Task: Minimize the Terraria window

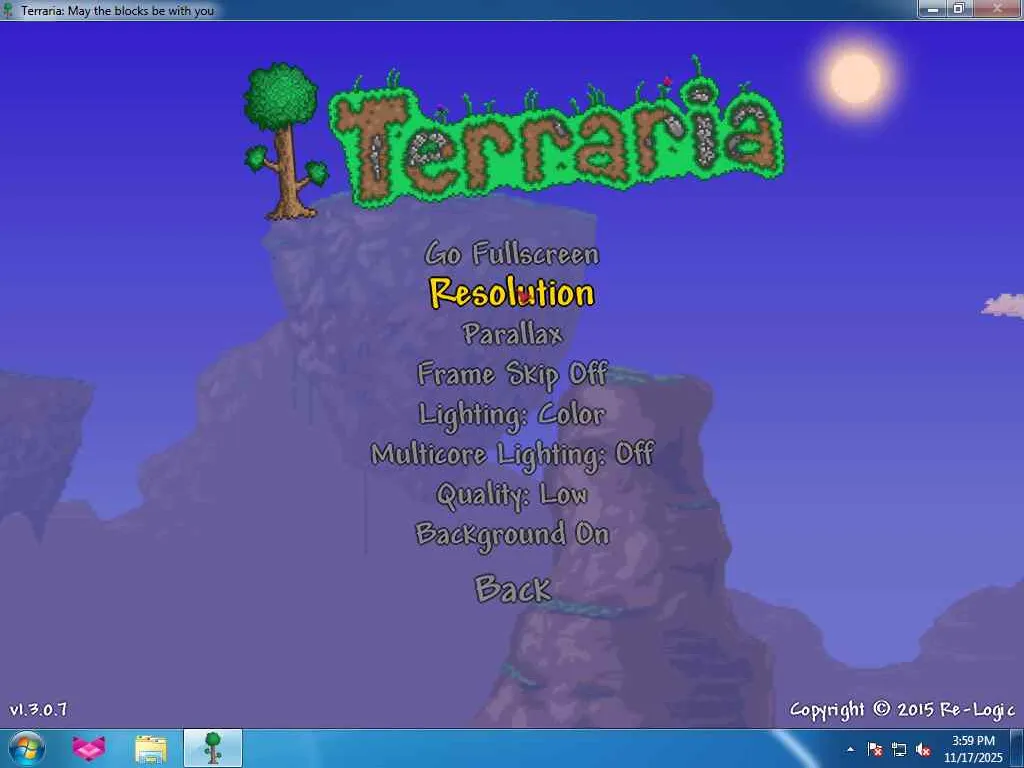Action: tap(933, 8)
